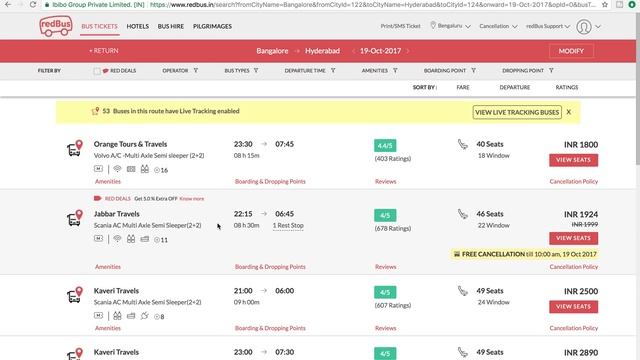Open Amenities link for Orange Tours
Screen dimensions: 640x360
tap(108, 181)
